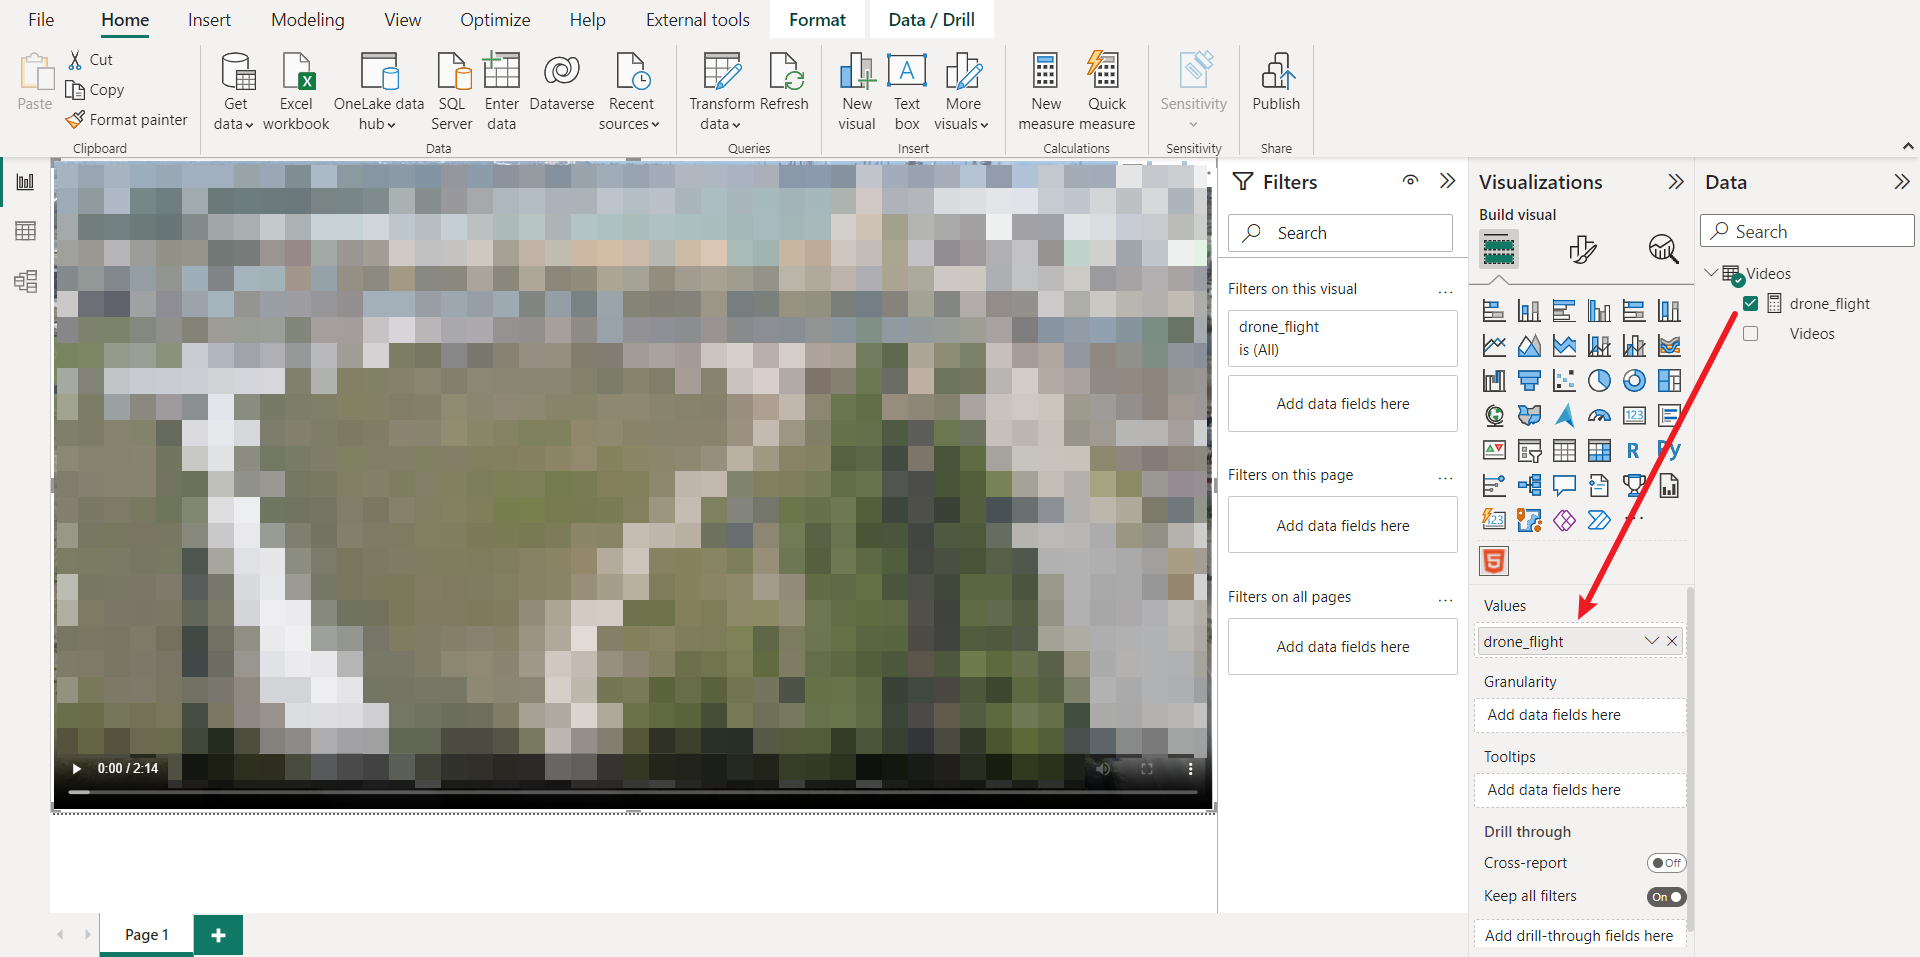Collapse the Videos table in Data pane

pos(1711,273)
